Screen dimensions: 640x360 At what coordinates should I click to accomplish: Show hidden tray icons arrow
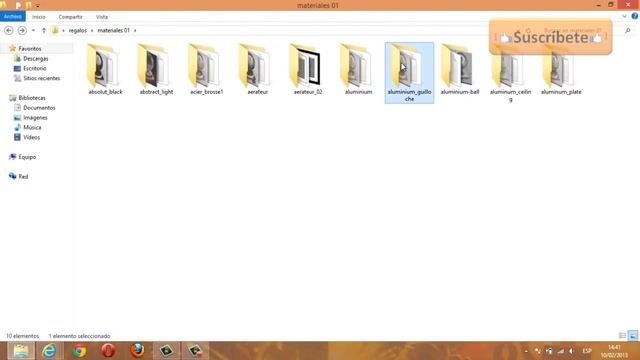(x=526, y=351)
